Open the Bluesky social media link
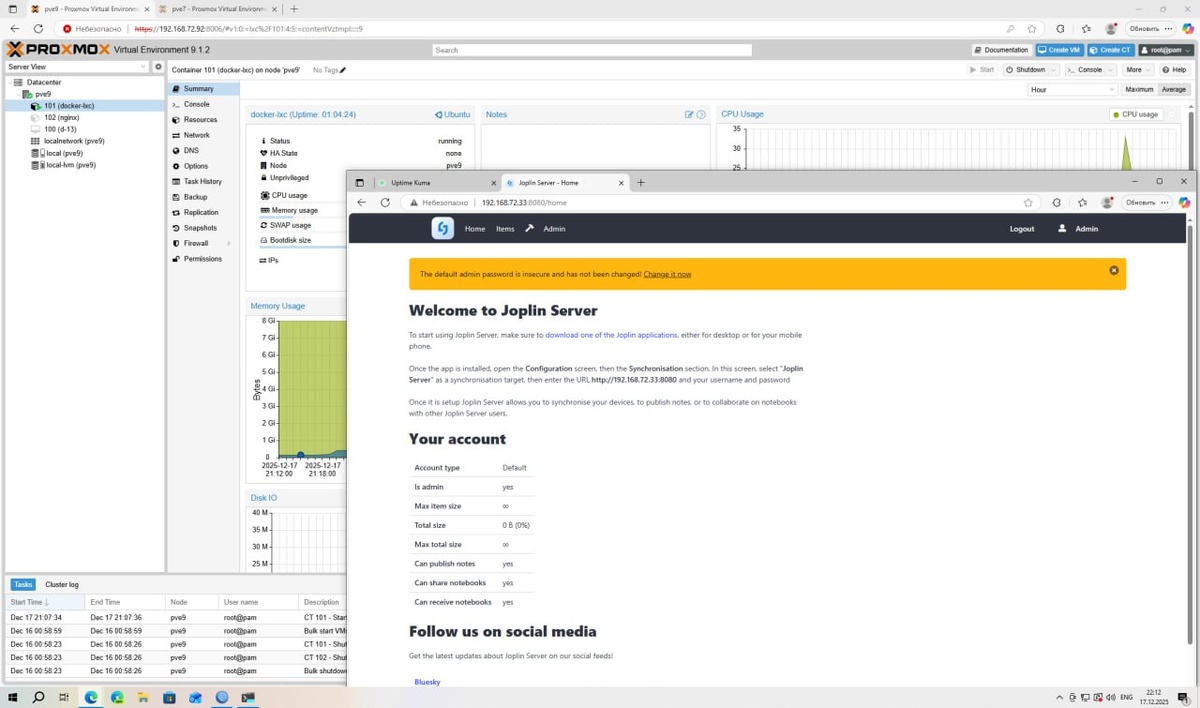Viewport: 1200px width, 708px height. [427, 682]
